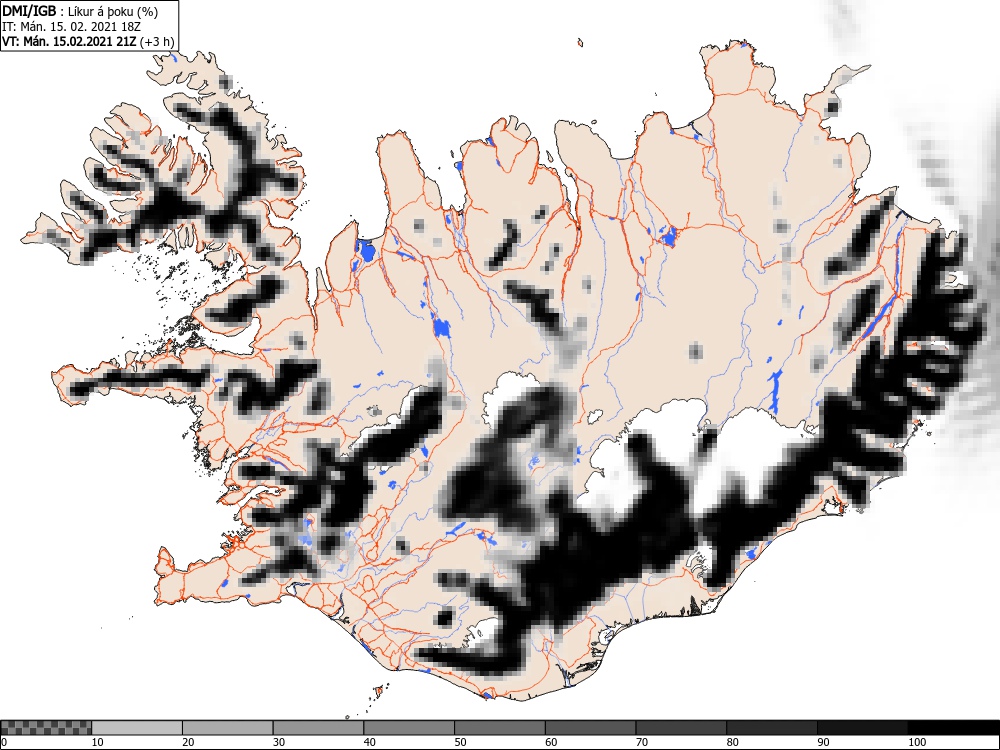Viewport: 1000px width, 750px height.
Task: Click the "10" legend scale label
Action: pos(98,742)
